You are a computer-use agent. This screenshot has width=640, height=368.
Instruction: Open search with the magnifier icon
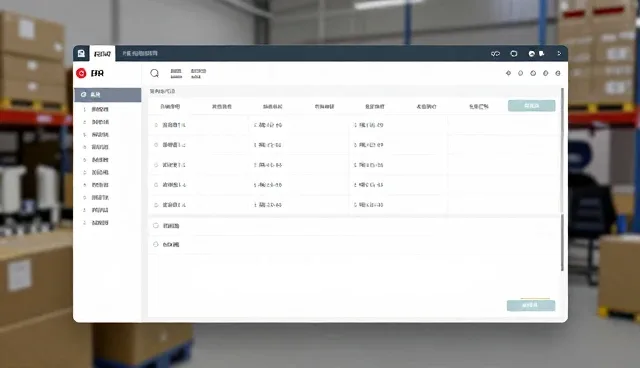click(x=154, y=73)
